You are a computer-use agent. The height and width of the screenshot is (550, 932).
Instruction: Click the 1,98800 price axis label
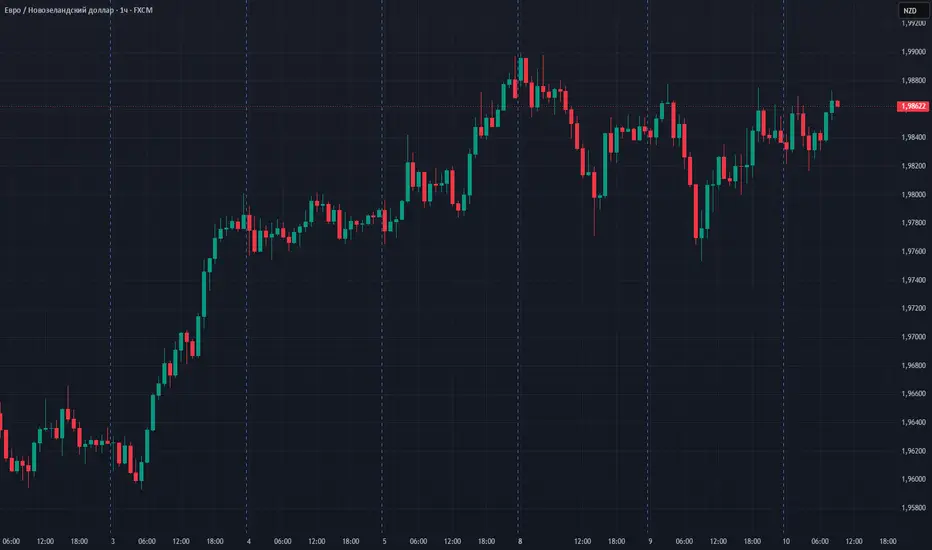tap(914, 80)
